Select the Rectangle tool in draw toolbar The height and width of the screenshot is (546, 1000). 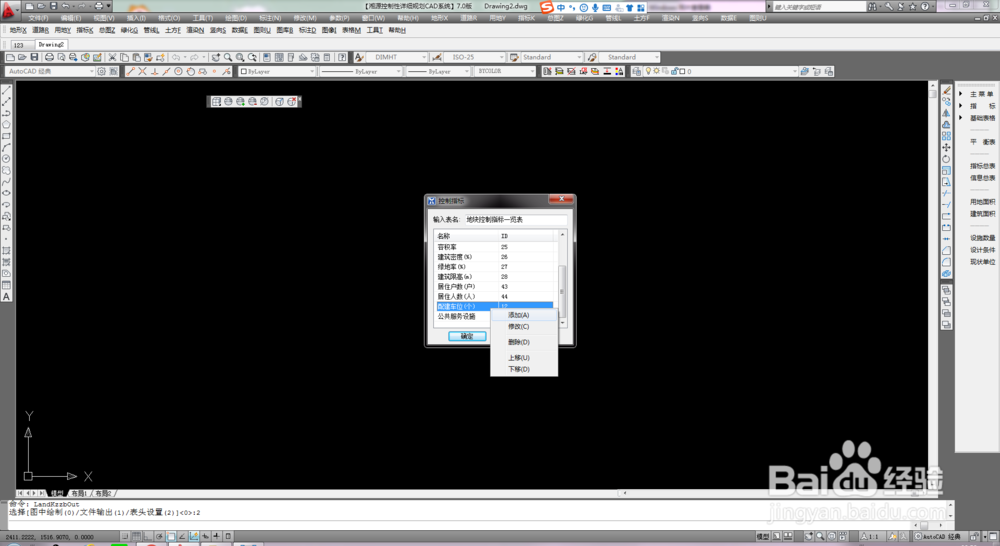[6, 136]
